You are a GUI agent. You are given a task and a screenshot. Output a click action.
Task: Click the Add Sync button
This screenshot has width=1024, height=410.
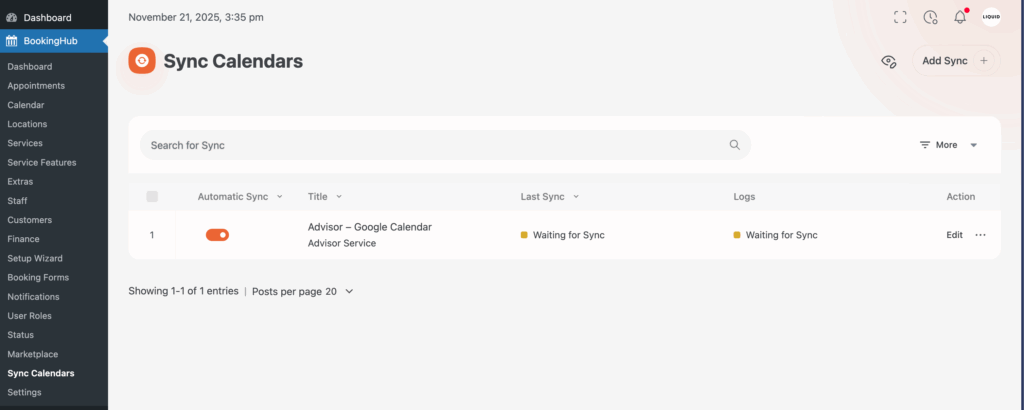955,61
